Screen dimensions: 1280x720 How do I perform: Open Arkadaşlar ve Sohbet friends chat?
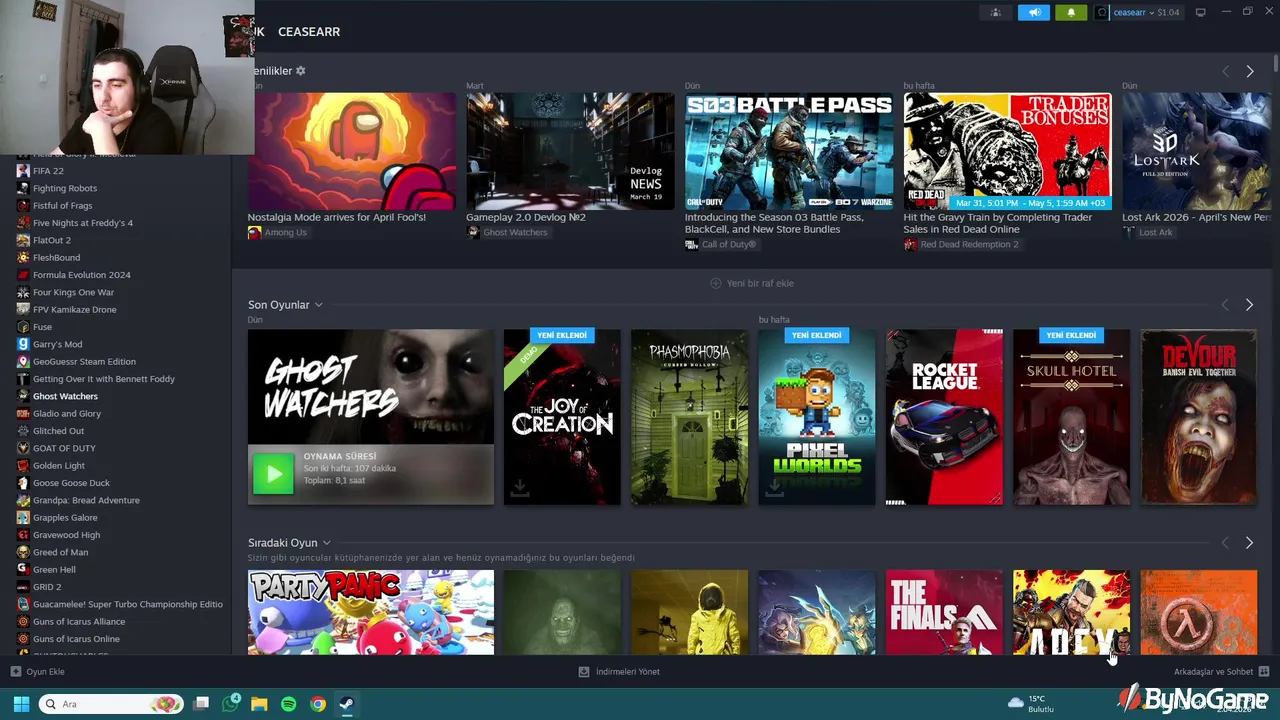pos(1221,672)
